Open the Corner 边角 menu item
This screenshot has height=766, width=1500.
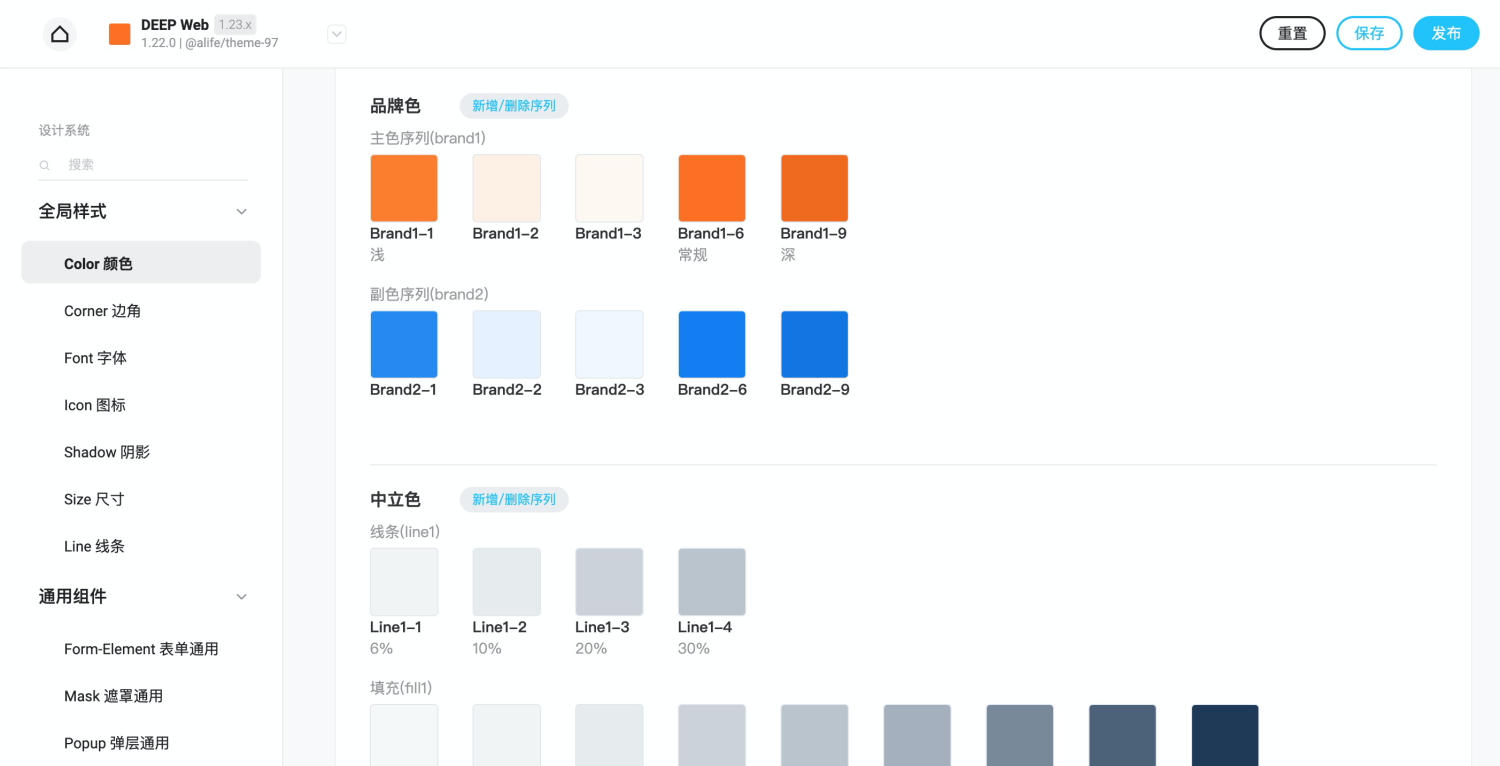[102, 311]
